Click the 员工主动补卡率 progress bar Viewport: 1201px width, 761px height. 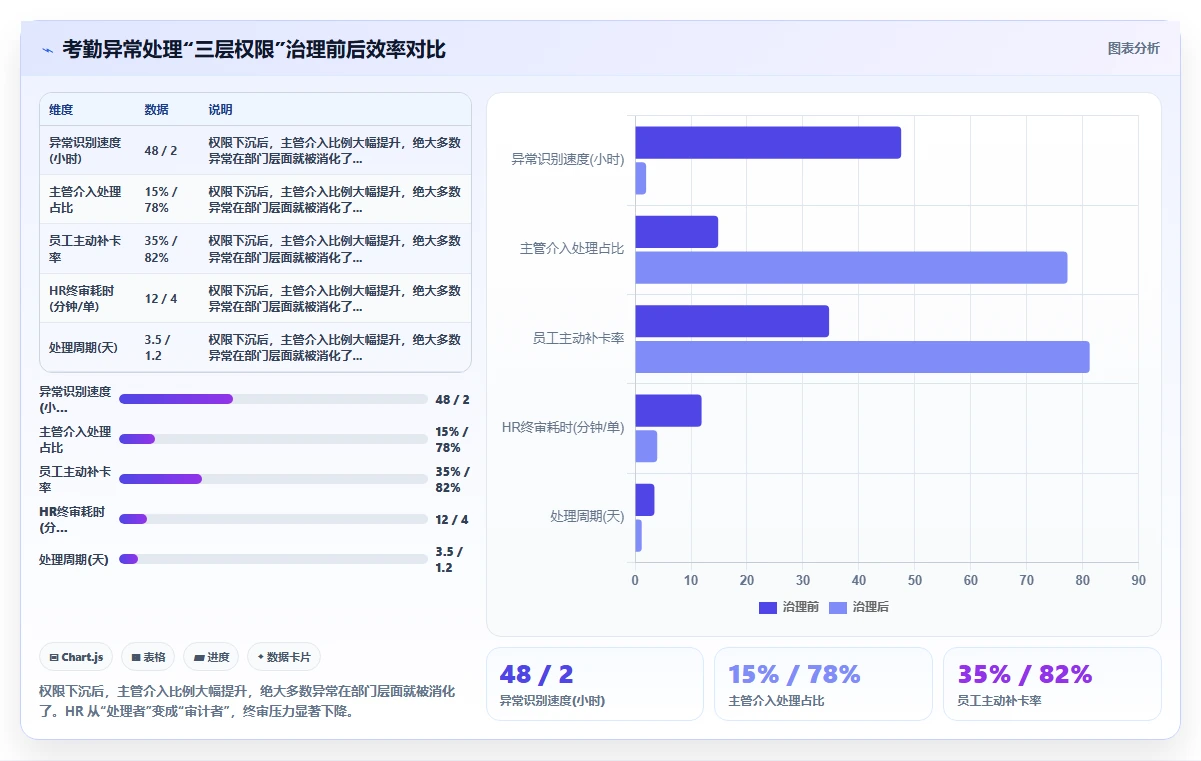273,479
